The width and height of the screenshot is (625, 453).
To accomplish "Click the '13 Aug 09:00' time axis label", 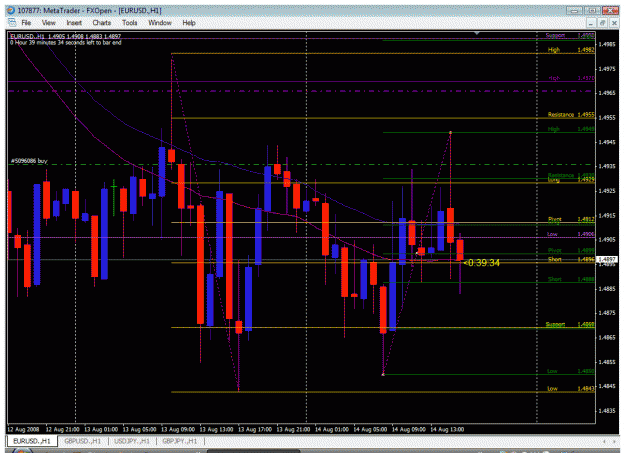I will [x=178, y=429].
